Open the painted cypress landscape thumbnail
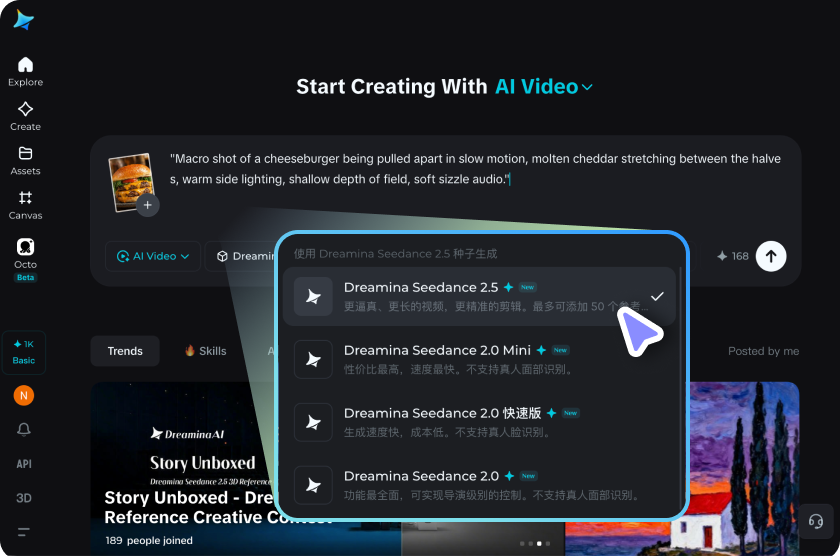The height and width of the screenshot is (560, 840). coord(744,469)
